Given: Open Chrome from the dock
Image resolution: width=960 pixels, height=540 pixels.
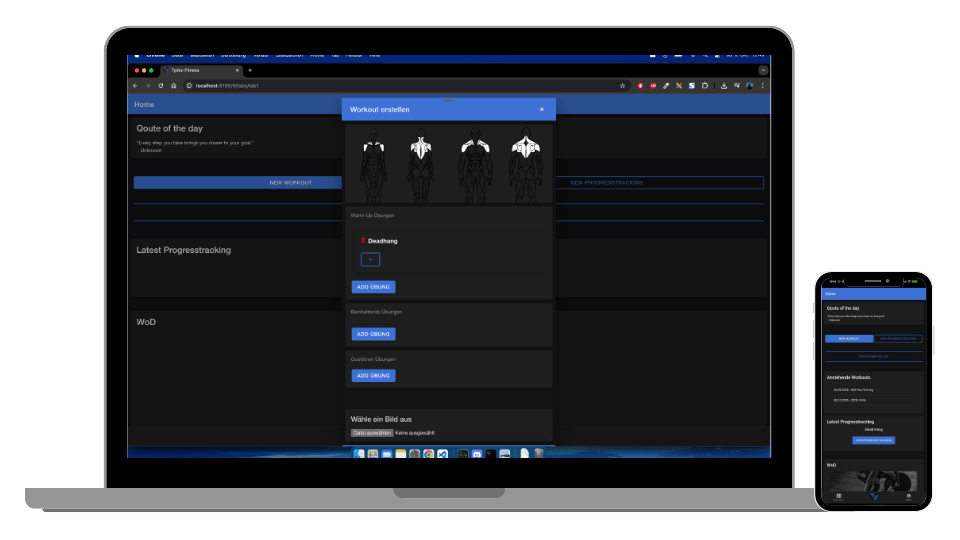Looking at the screenshot, I should click(429, 454).
